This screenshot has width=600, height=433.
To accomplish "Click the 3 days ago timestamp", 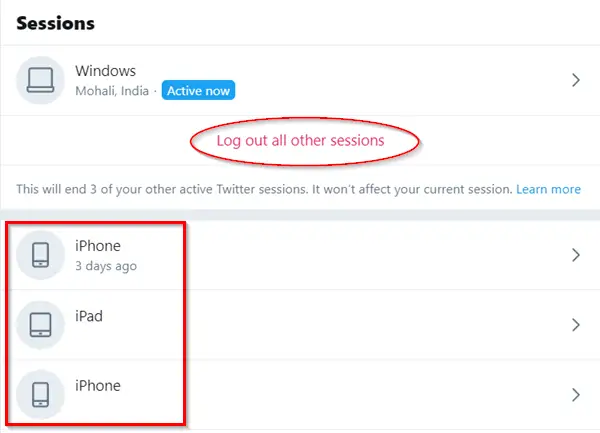I will coord(106,266).
